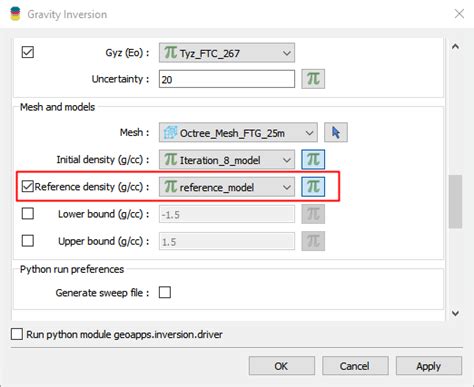Enable the Upper bound checkbox
Image resolution: width=474 pixels, height=387 pixels.
[x=28, y=240]
